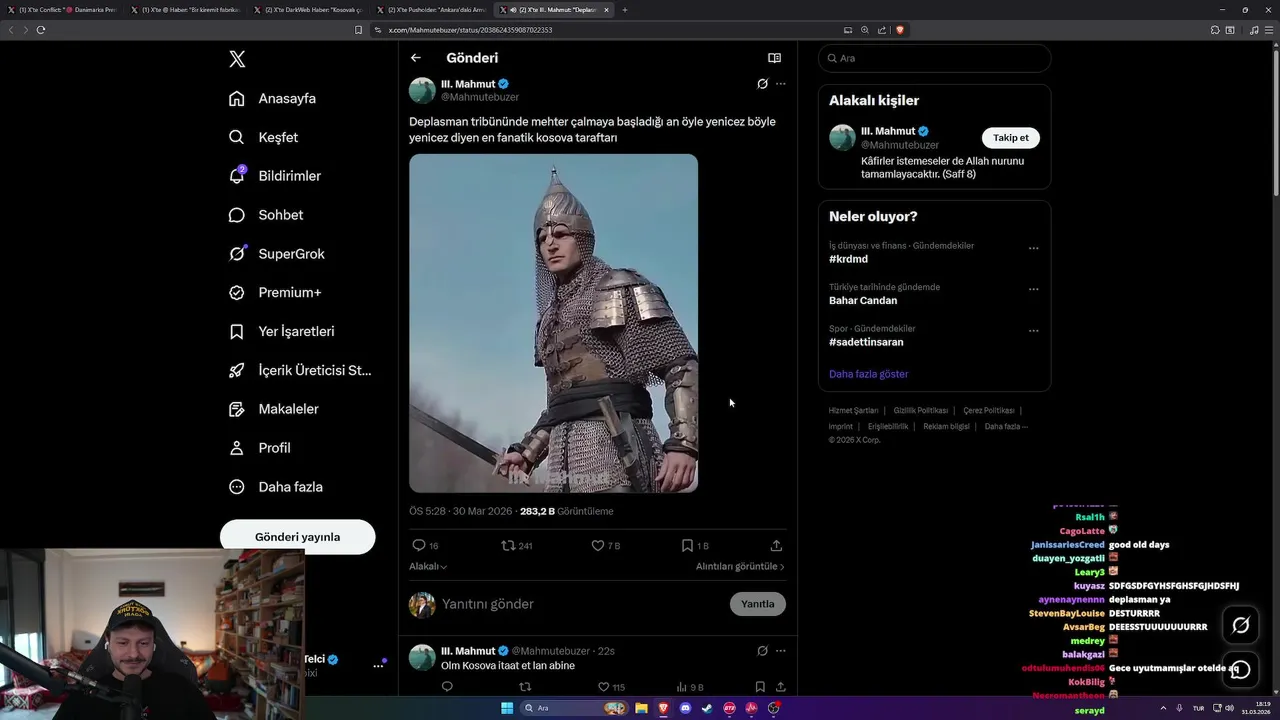The image size is (1280, 720).
Task: Reload the page
Action: (x=41, y=30)
